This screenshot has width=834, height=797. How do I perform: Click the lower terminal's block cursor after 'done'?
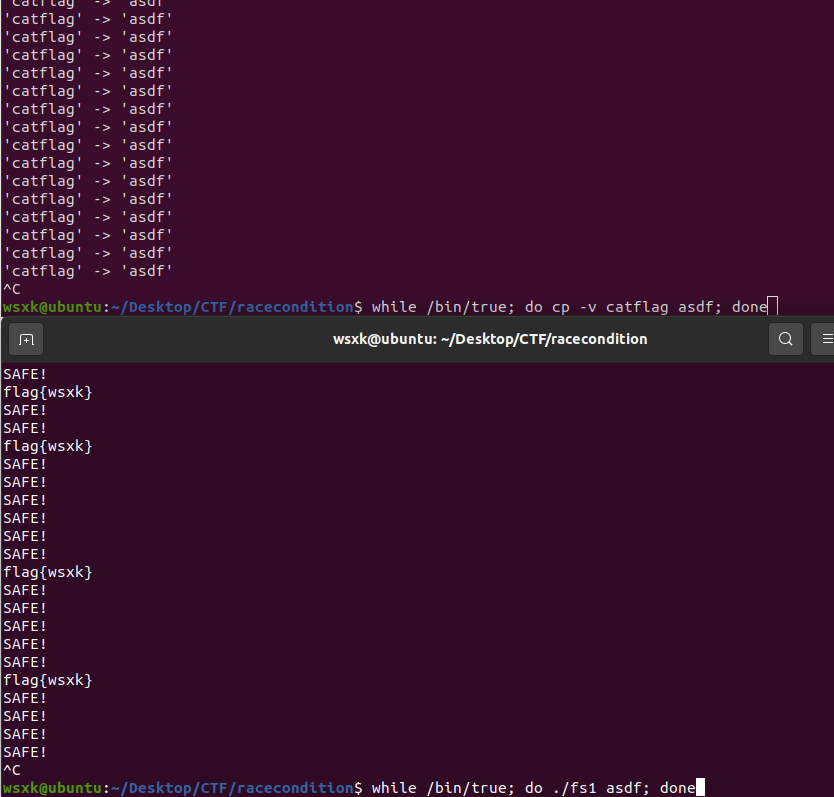[x=700, y=787]
